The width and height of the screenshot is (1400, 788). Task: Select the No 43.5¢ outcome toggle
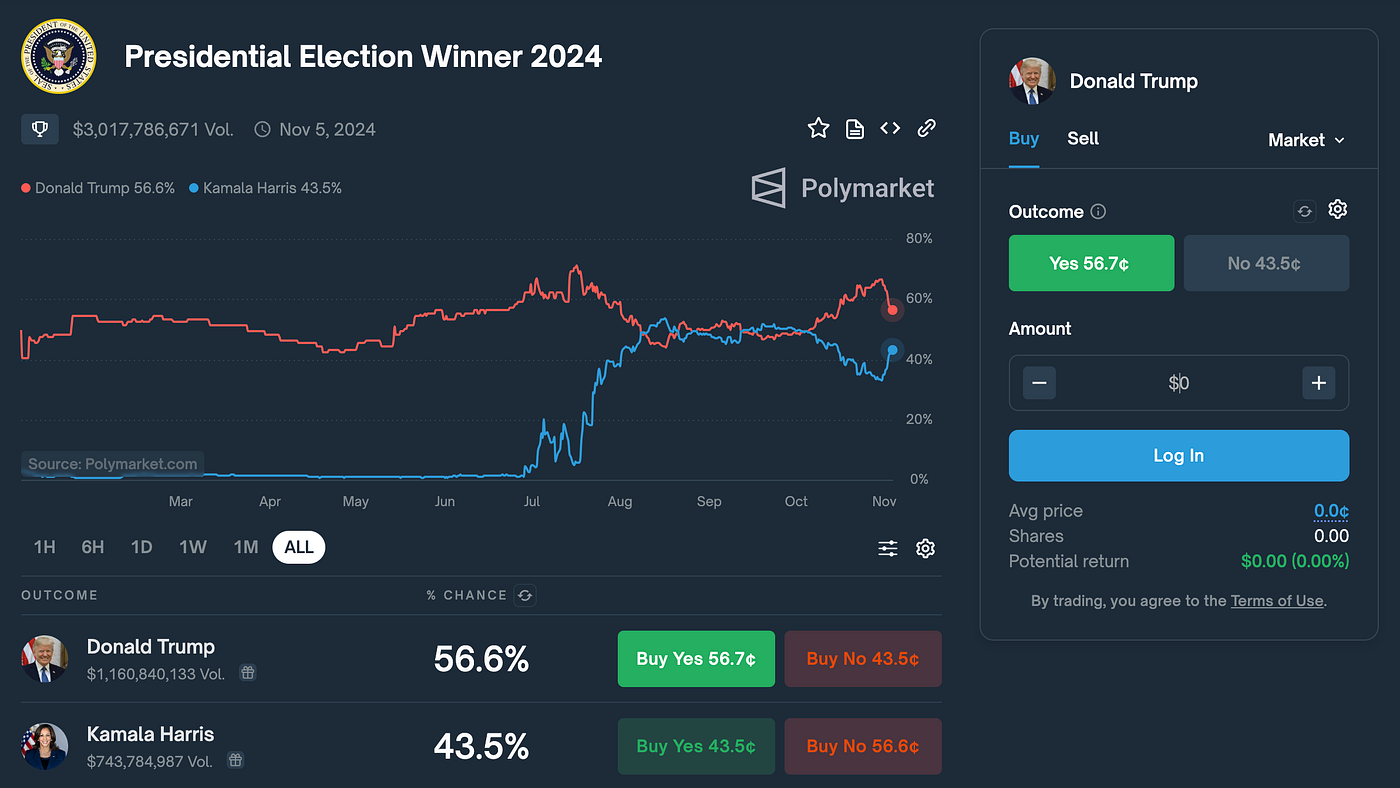[1266, 263]
